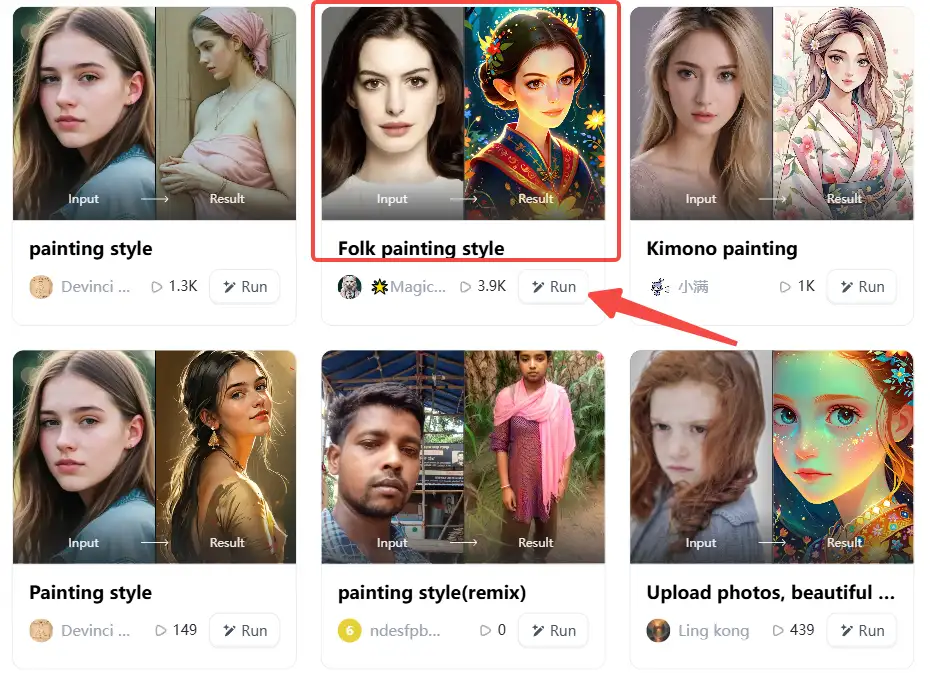The height and width of the screenshot is (680, 930).
Task: Run the painting style template with 1.3K runs
Action: click(245, 287)
